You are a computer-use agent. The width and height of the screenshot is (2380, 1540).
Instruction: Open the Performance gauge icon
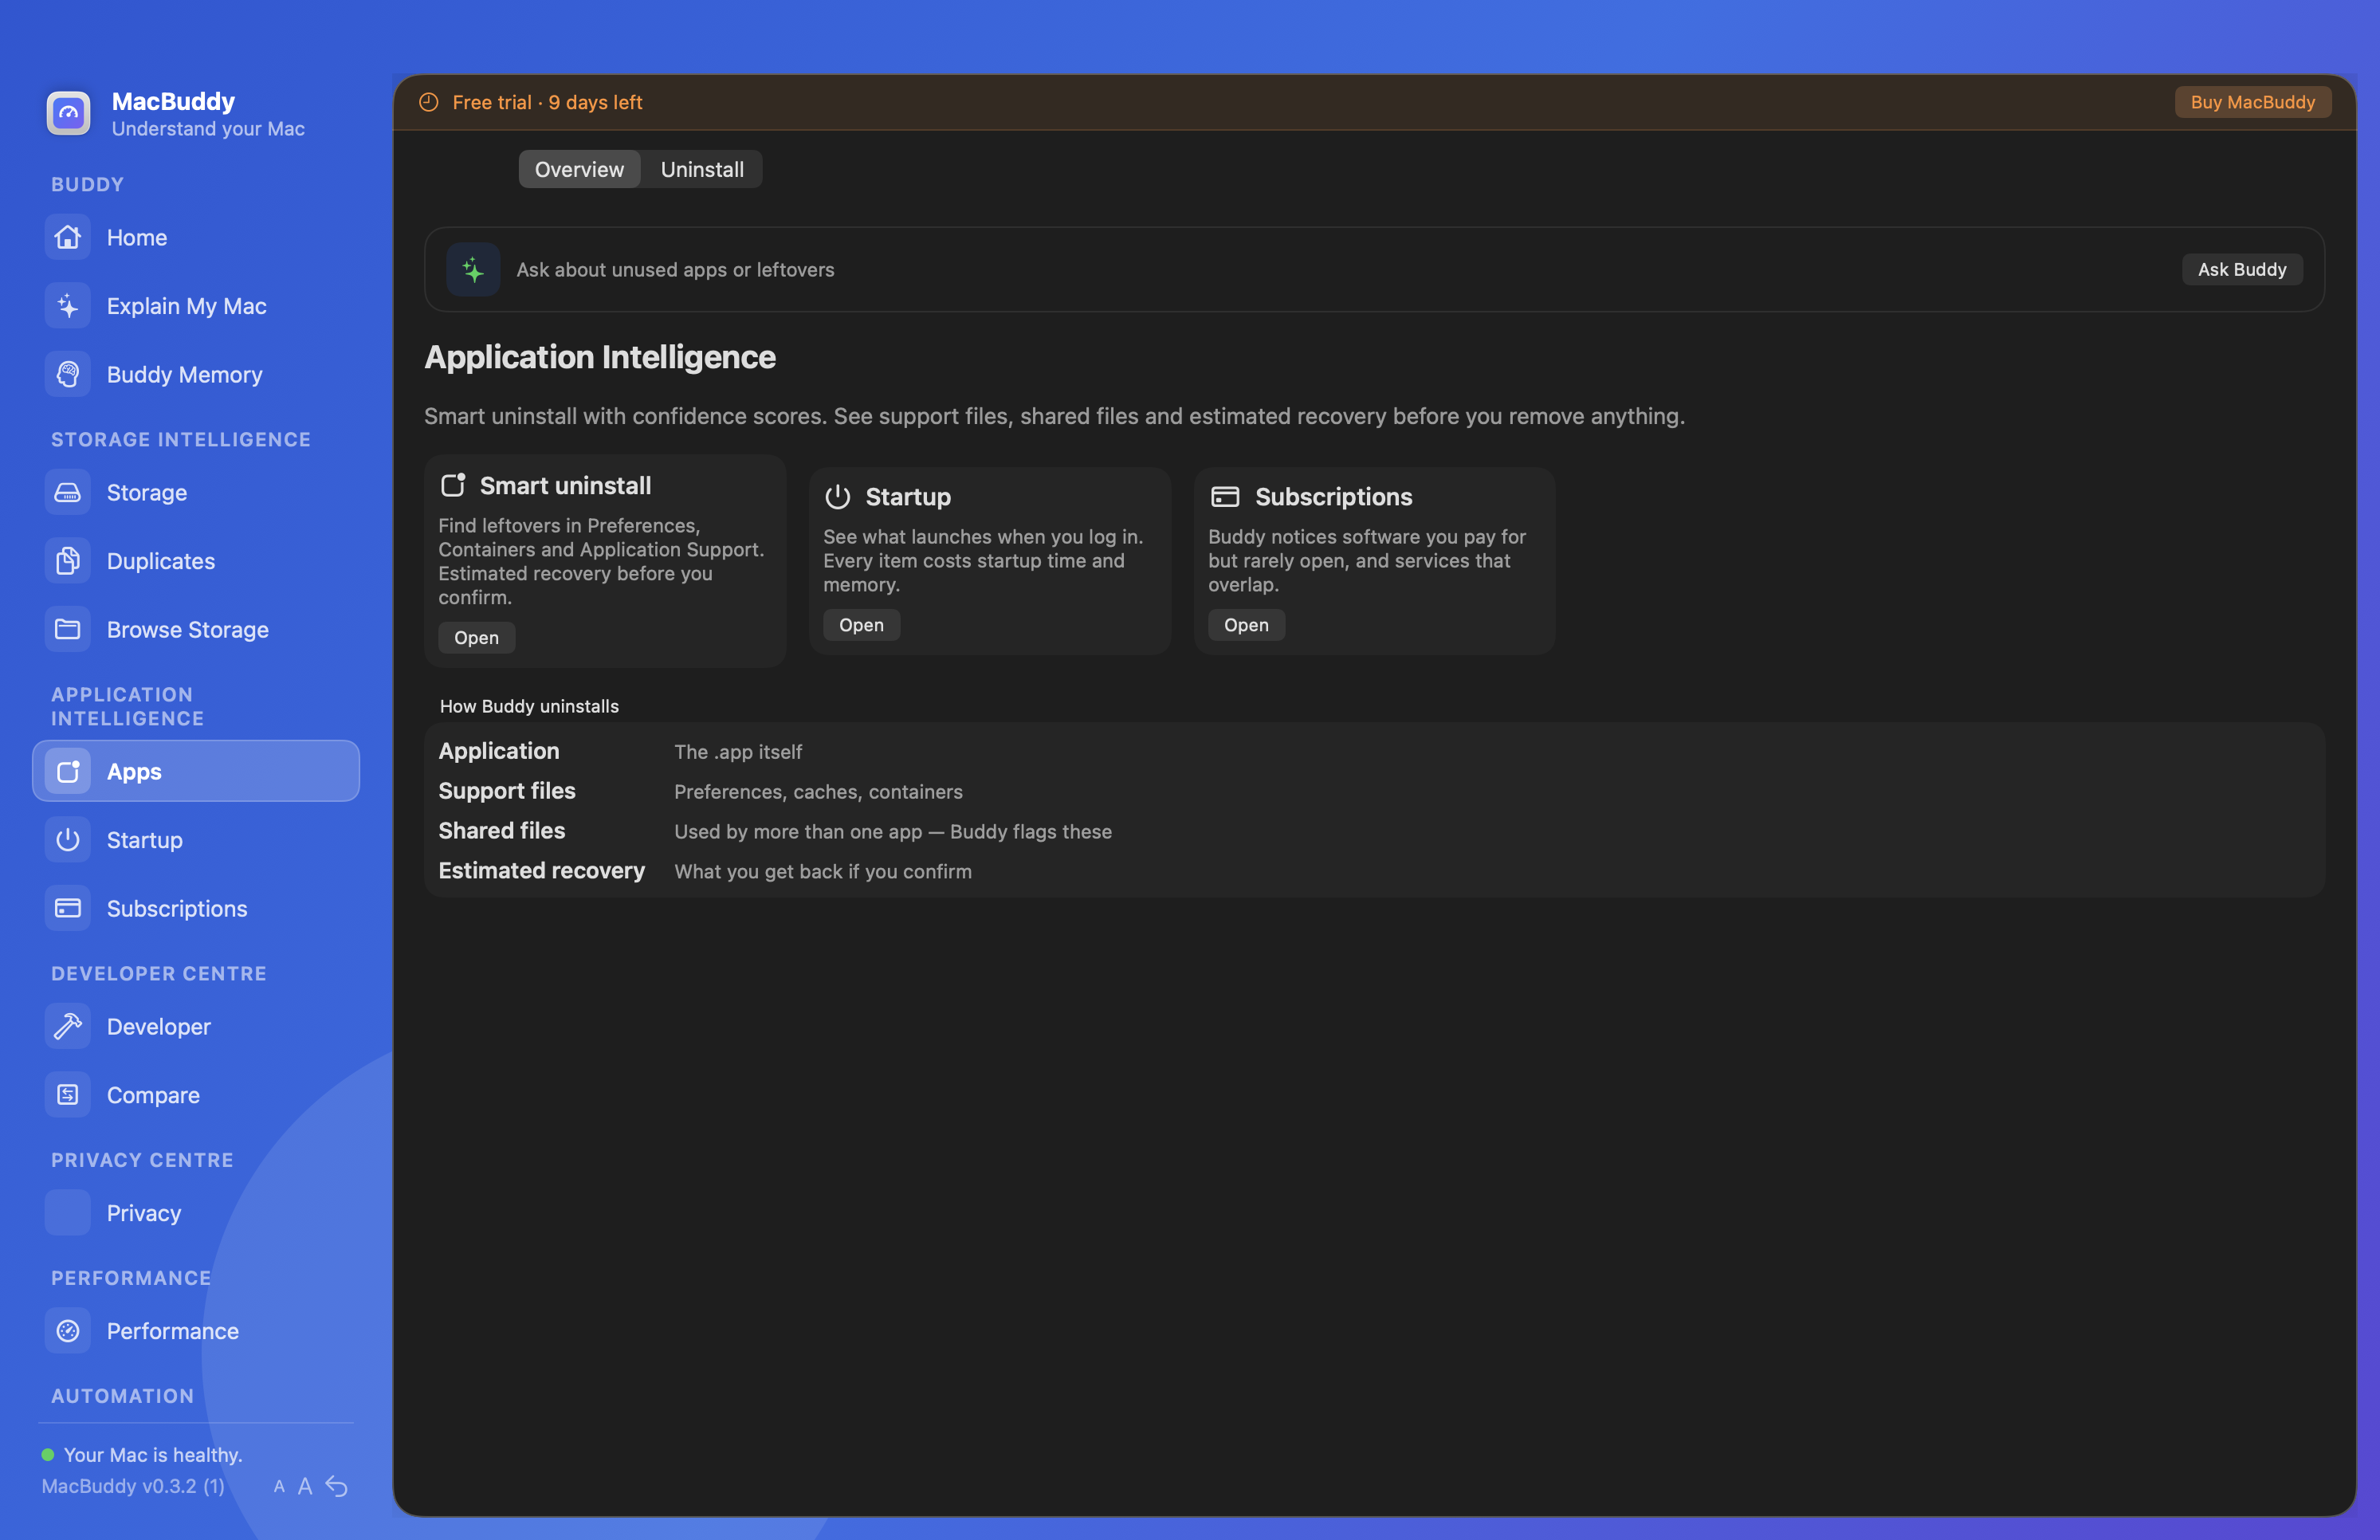(68, 1331)
